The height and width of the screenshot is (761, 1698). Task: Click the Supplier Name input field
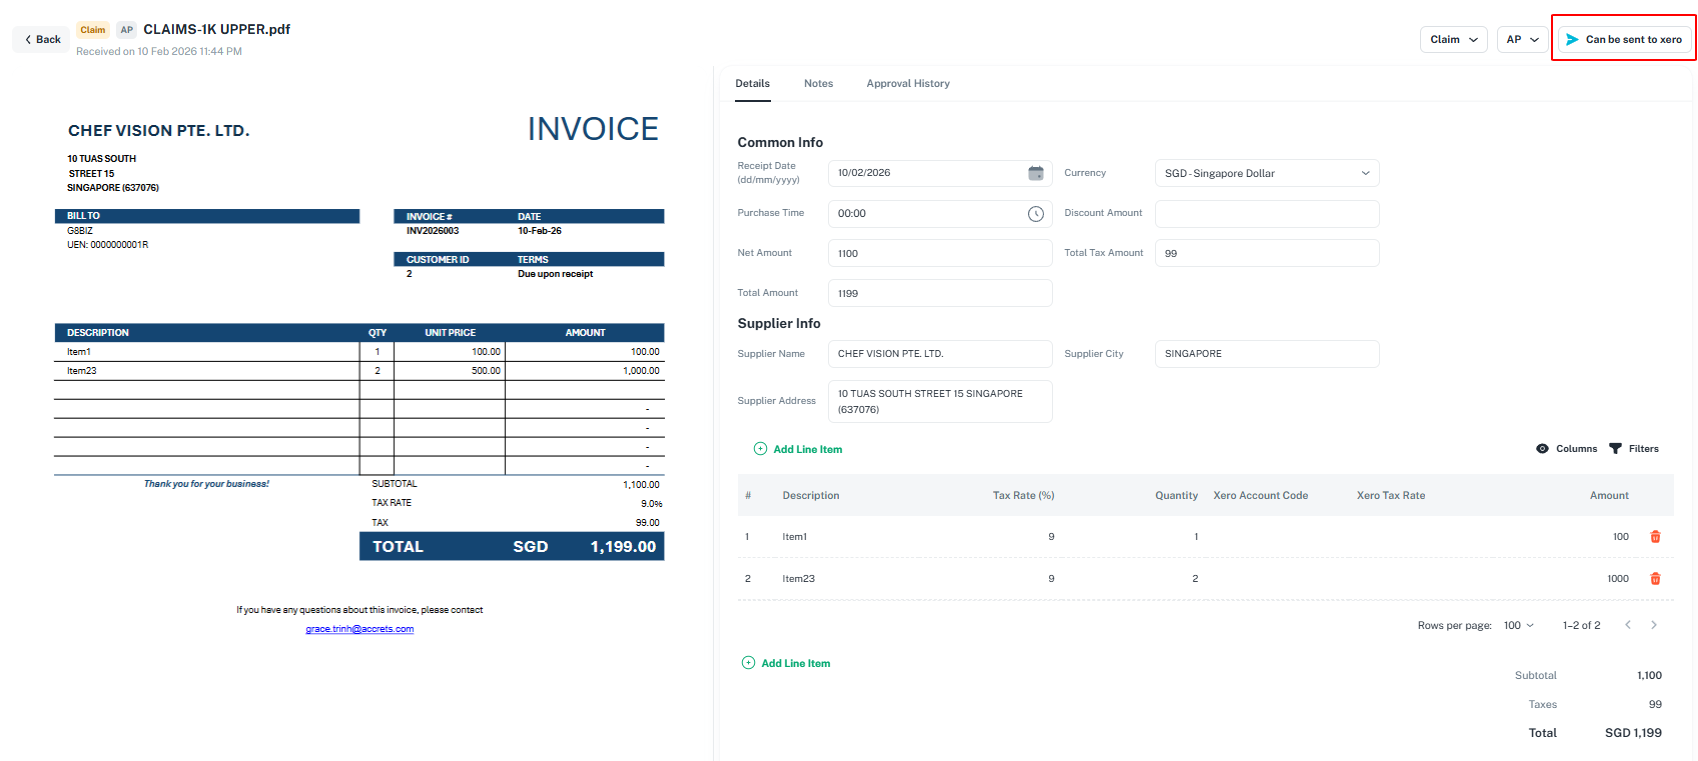point(939,354)
